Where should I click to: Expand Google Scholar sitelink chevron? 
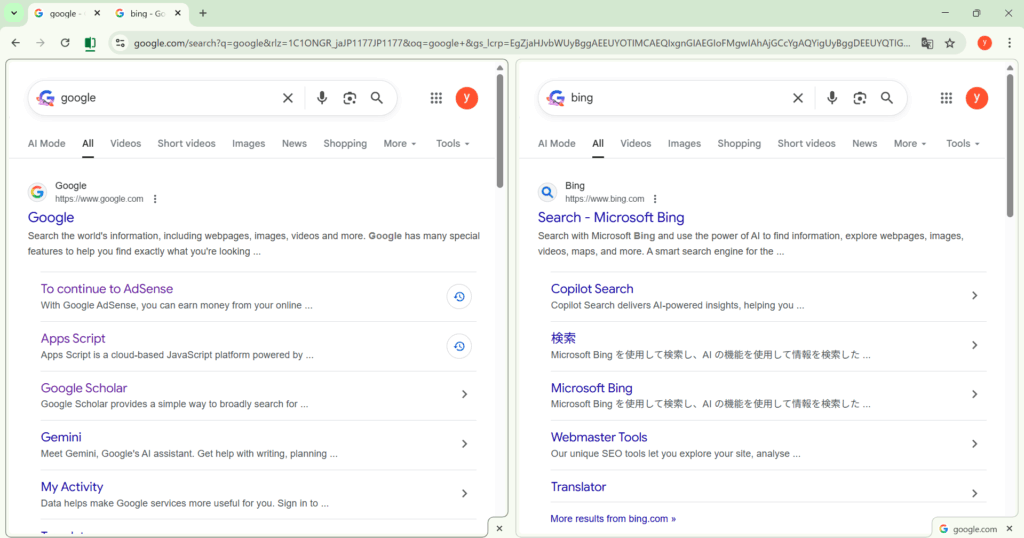(464, 394)
